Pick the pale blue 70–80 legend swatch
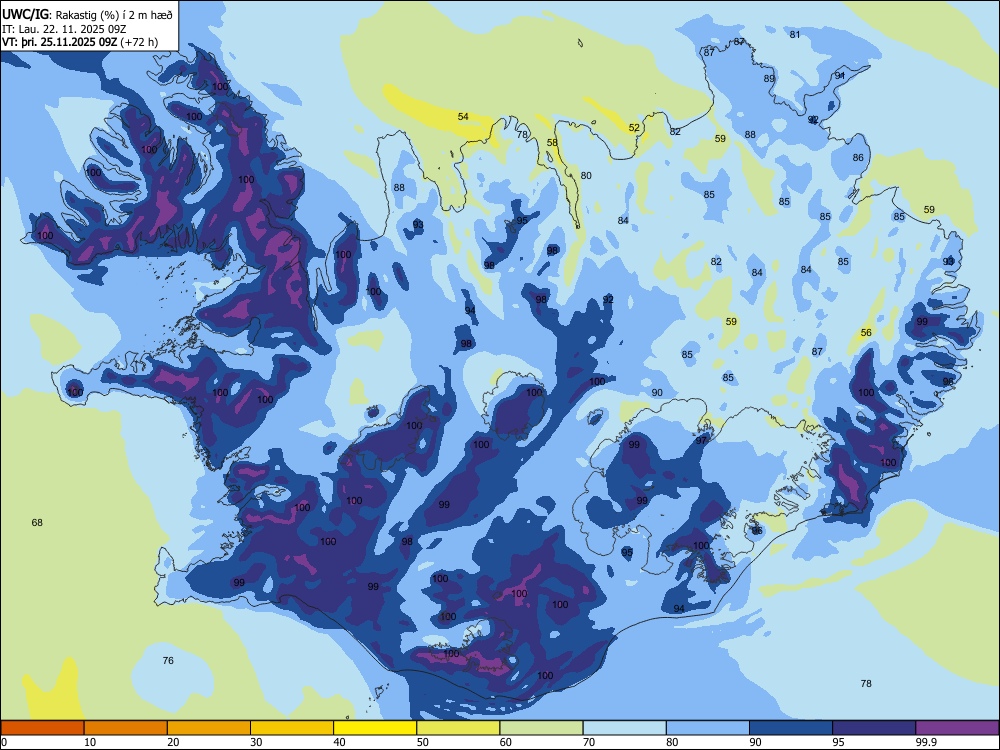 click(x=625, y=728)
